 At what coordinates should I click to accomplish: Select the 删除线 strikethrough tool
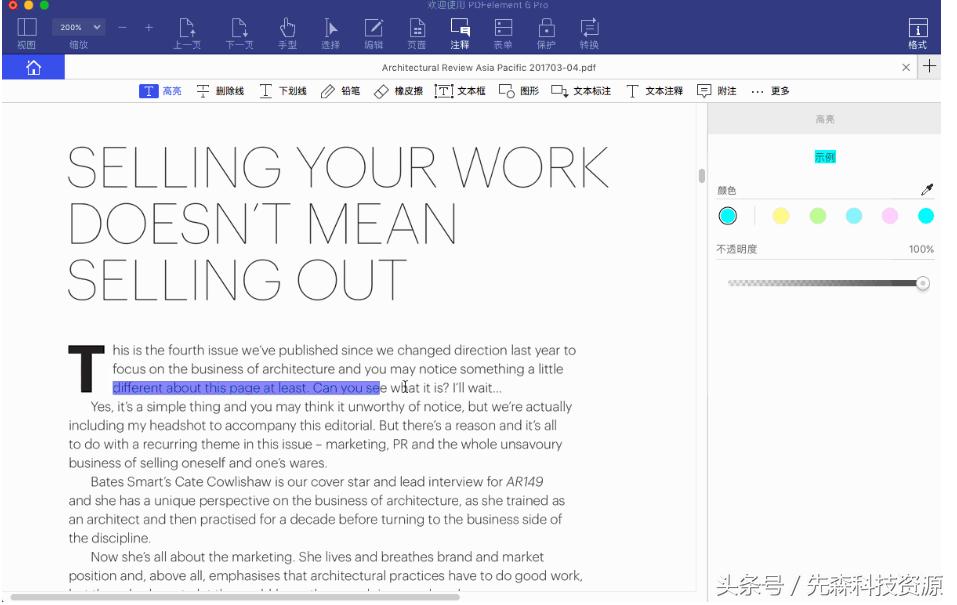(x=220, y=91)
